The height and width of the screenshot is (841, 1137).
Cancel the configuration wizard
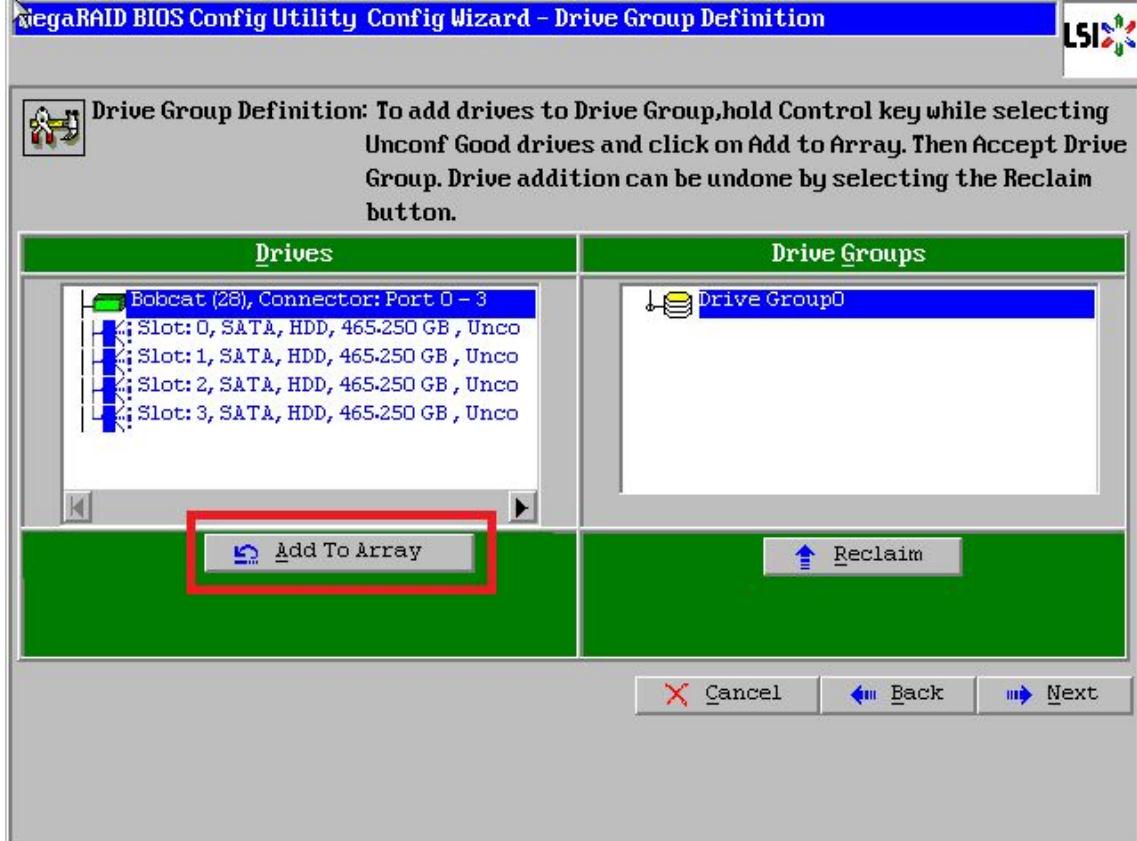pos(727,695)
